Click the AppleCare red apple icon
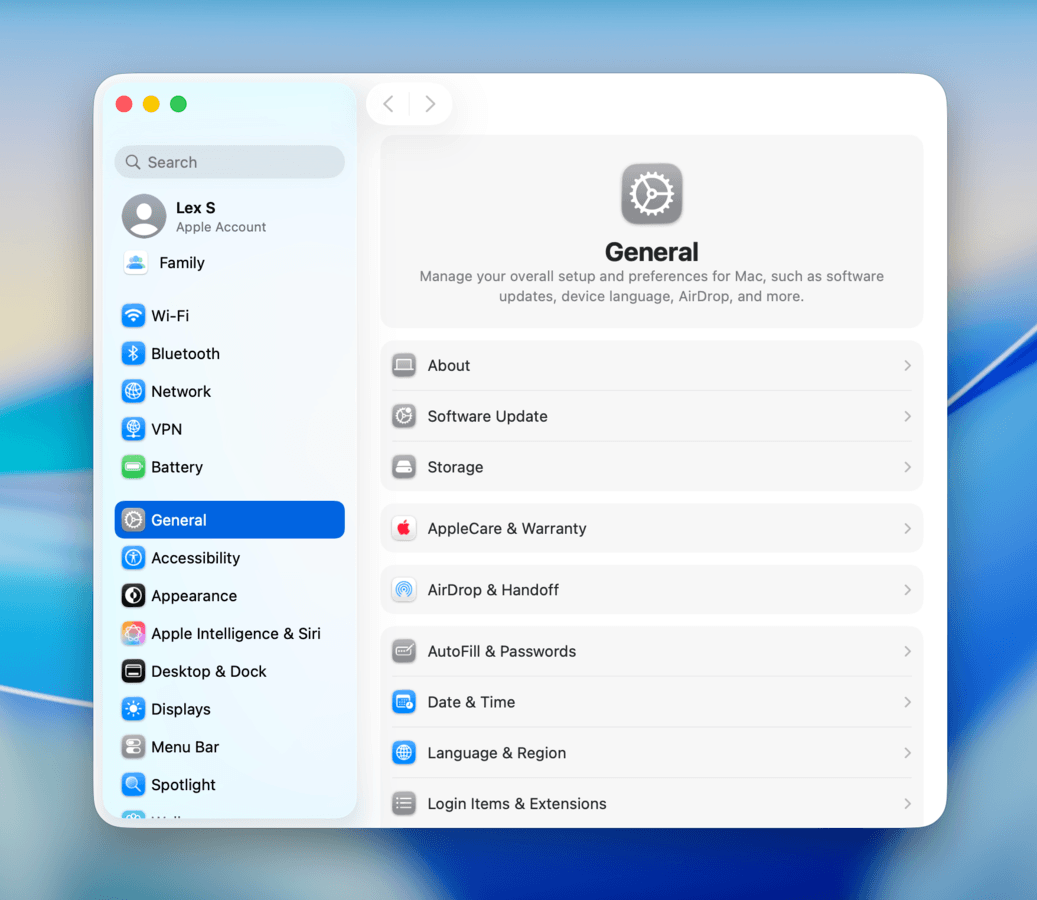 point(403,528)
